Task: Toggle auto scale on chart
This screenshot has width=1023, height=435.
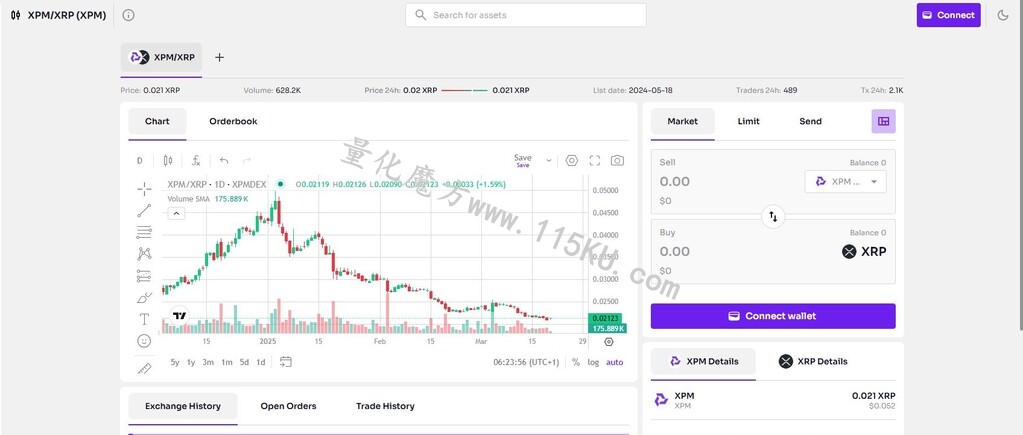Action: pos(615,362)
